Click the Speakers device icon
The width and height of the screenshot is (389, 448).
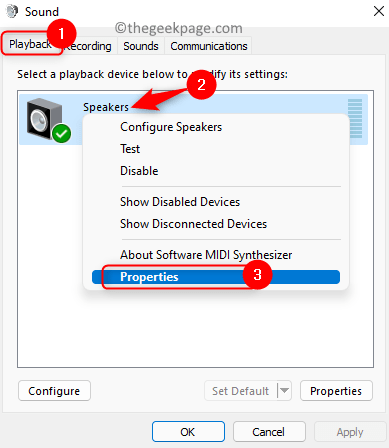[x=45, y=119]
